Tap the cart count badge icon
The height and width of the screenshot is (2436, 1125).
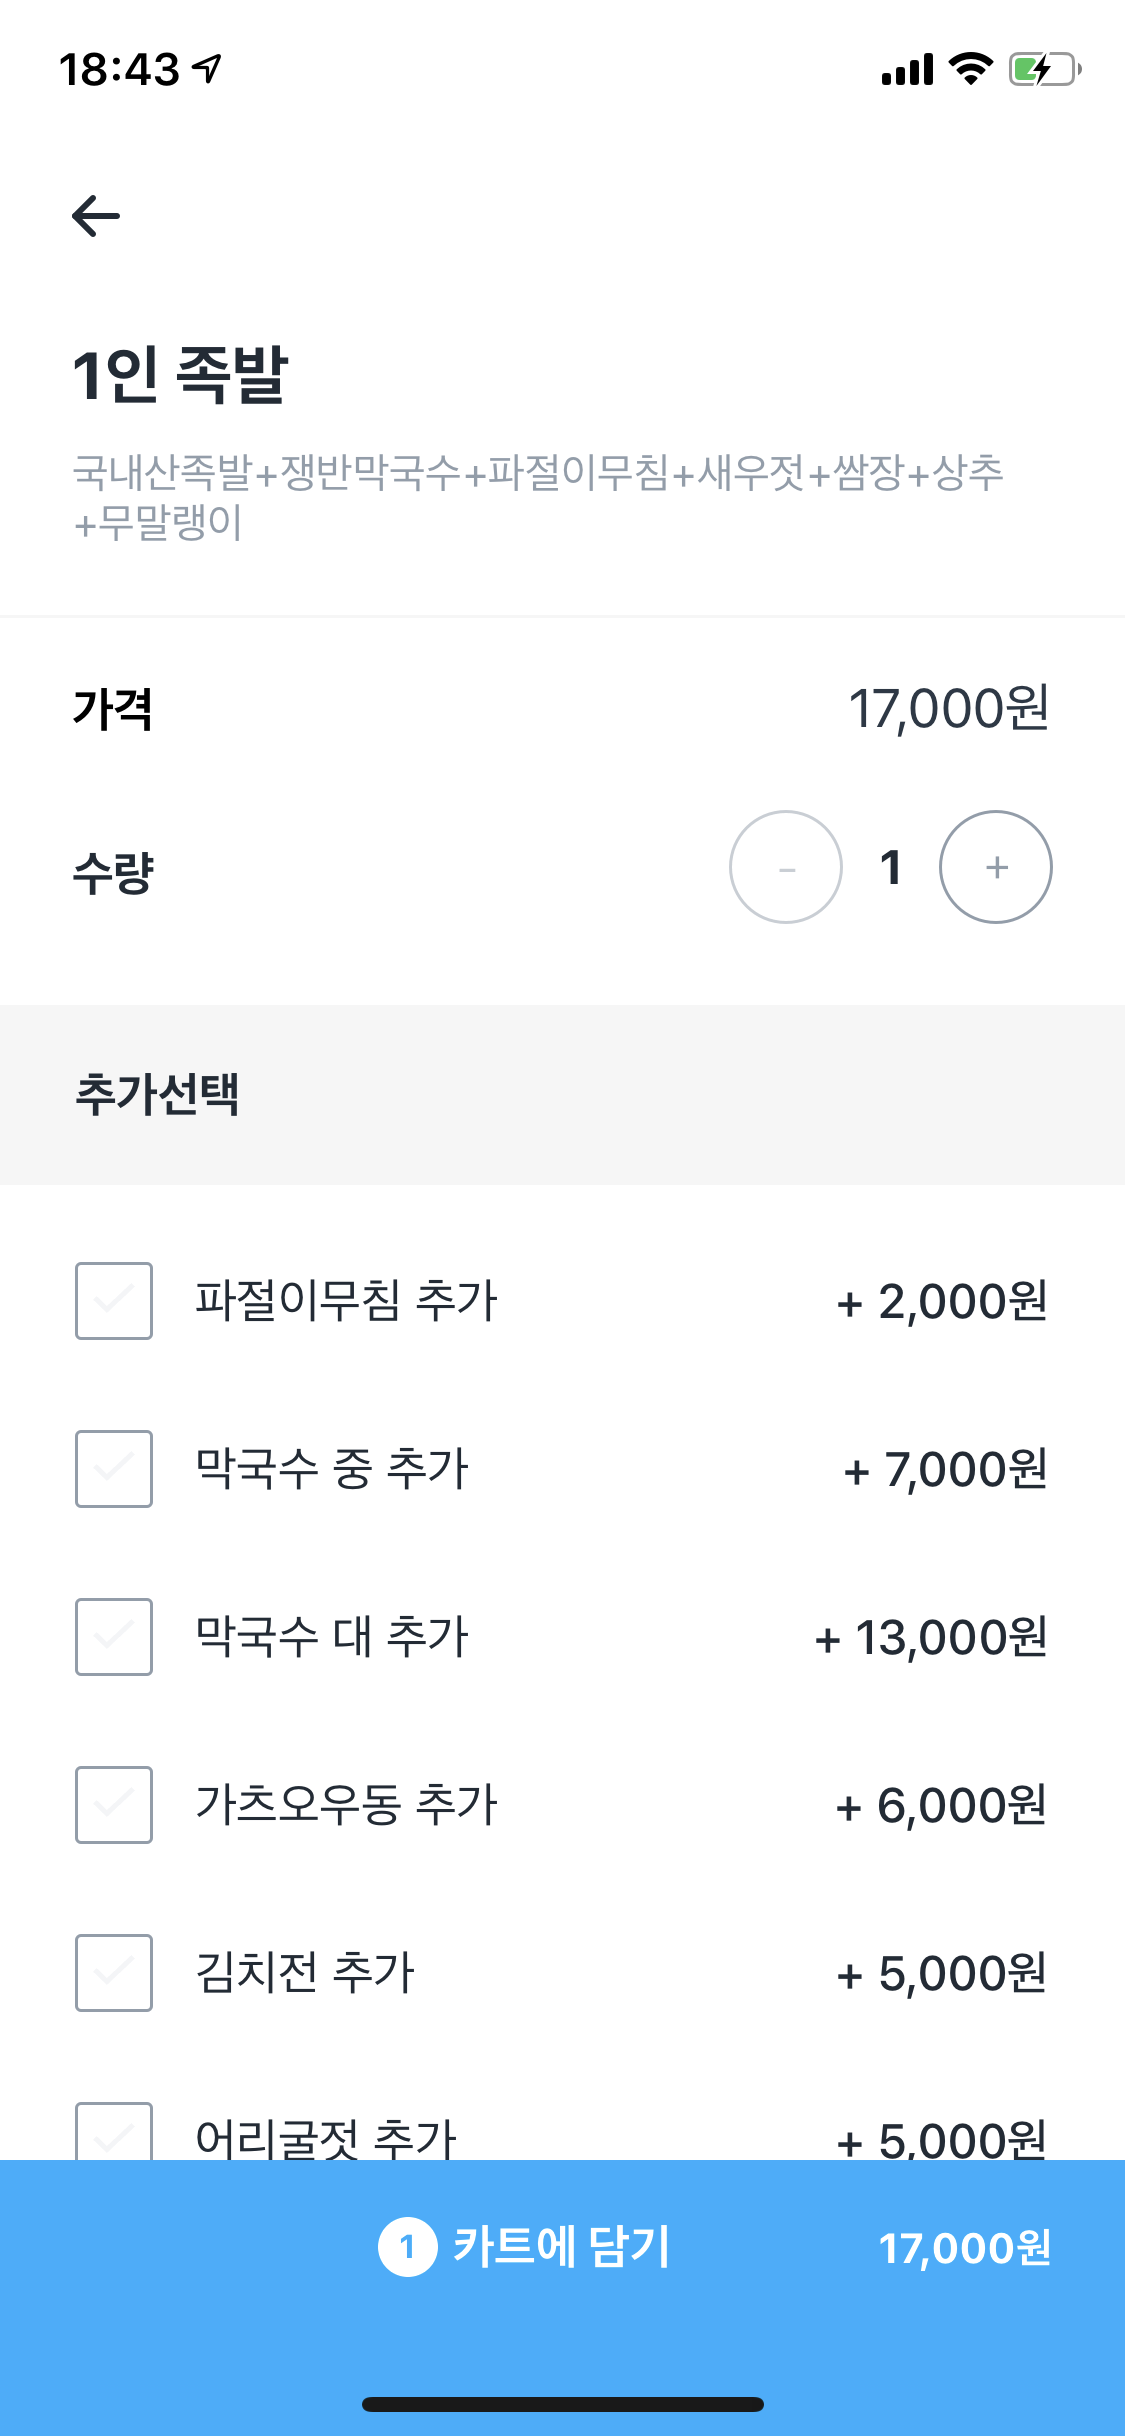coord(407,2247)
